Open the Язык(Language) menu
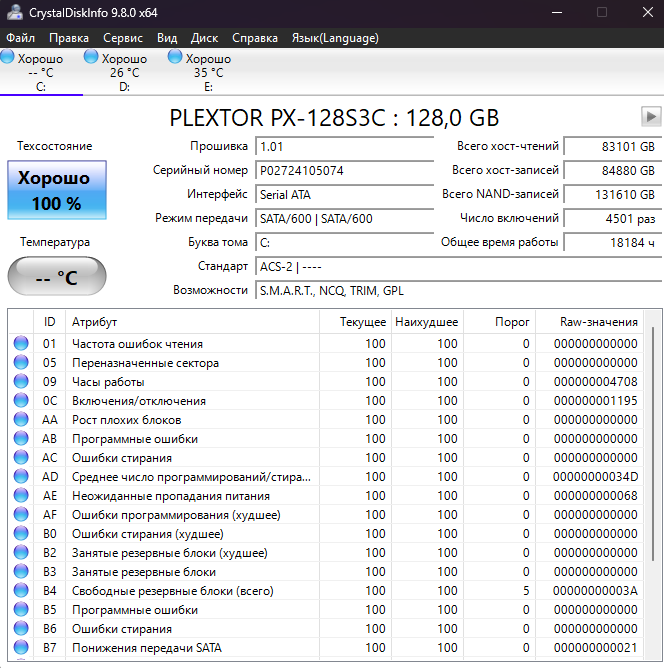This screenshot has width=664, height=668. [x=334, y=38]
